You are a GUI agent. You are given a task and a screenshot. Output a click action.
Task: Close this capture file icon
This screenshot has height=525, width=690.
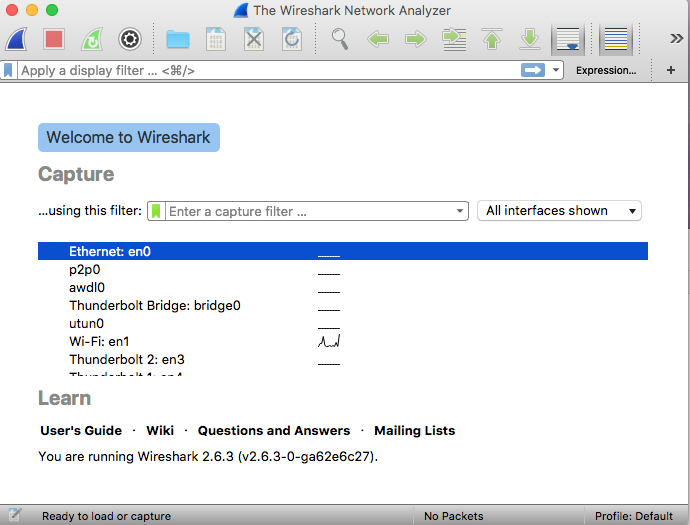click(x=254, y=39)
